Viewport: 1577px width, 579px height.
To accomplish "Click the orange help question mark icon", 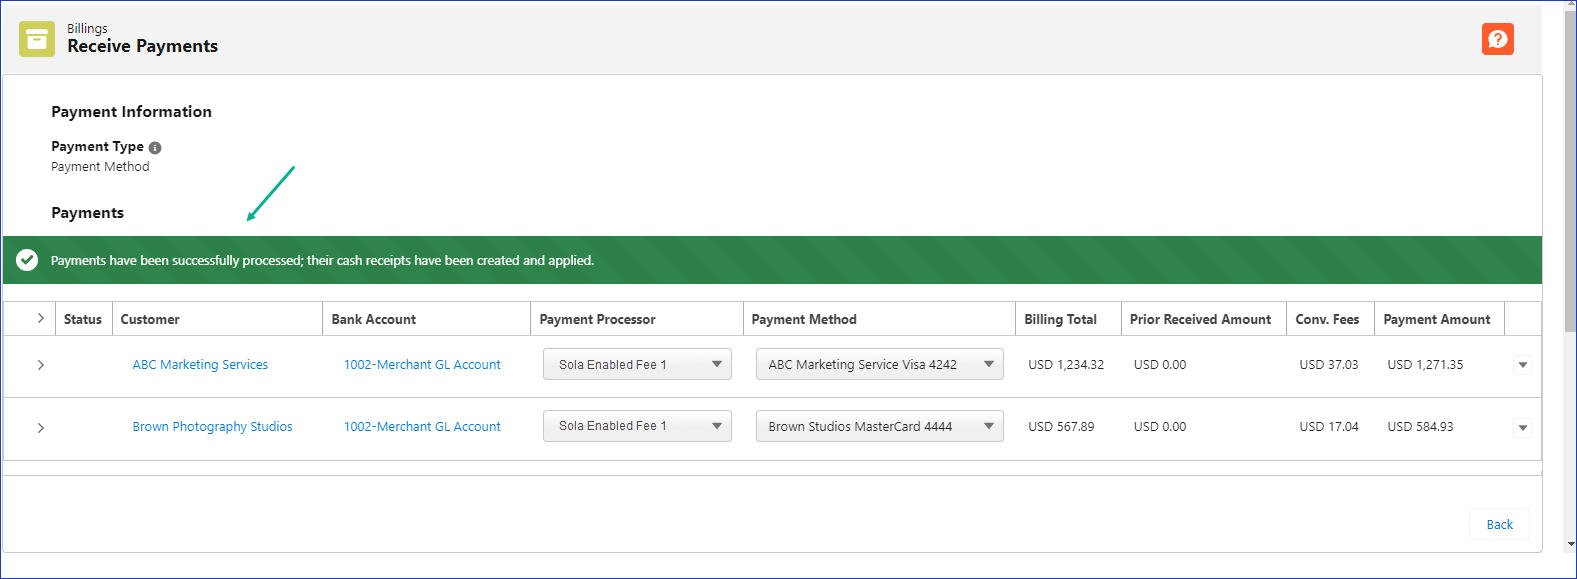I will (1497, 39).
